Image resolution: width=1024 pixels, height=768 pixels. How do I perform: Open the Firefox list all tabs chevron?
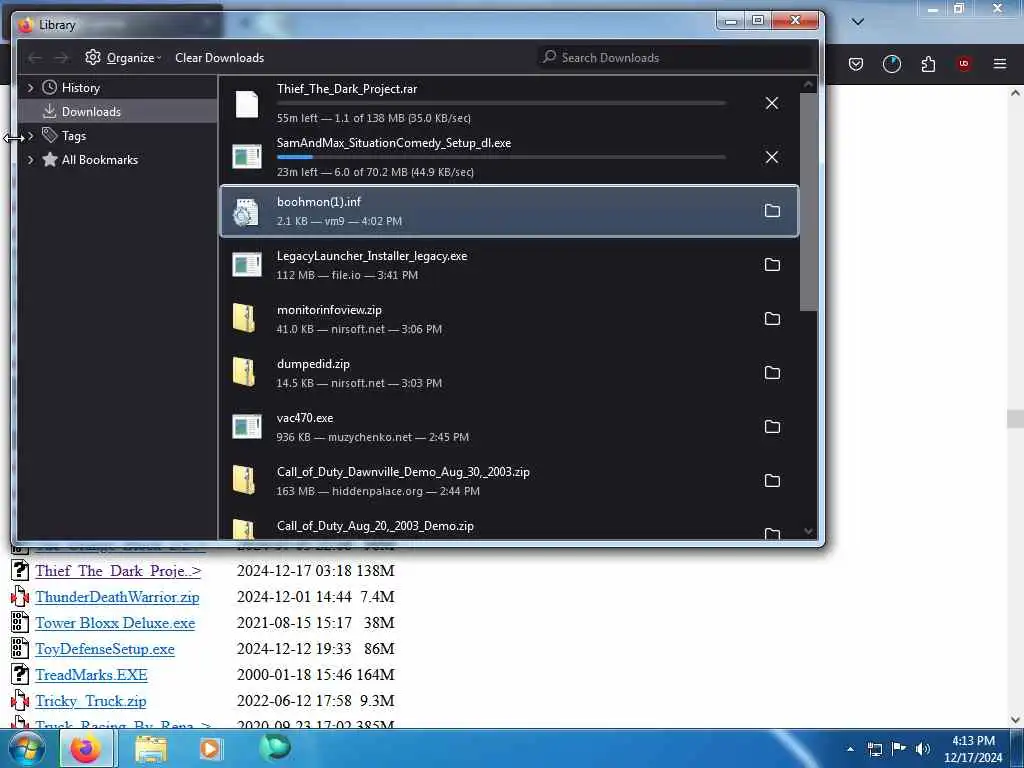pyautogui.click(x=858, y=22)
